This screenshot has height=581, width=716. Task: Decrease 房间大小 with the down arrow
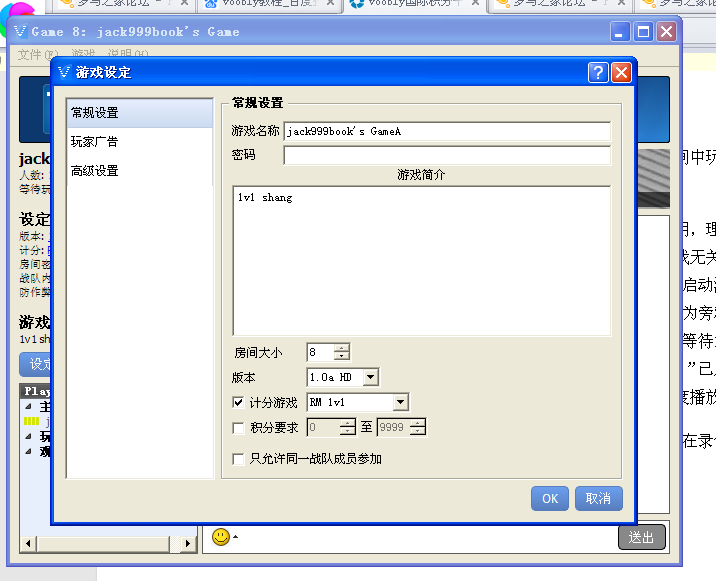pos(342,356)
